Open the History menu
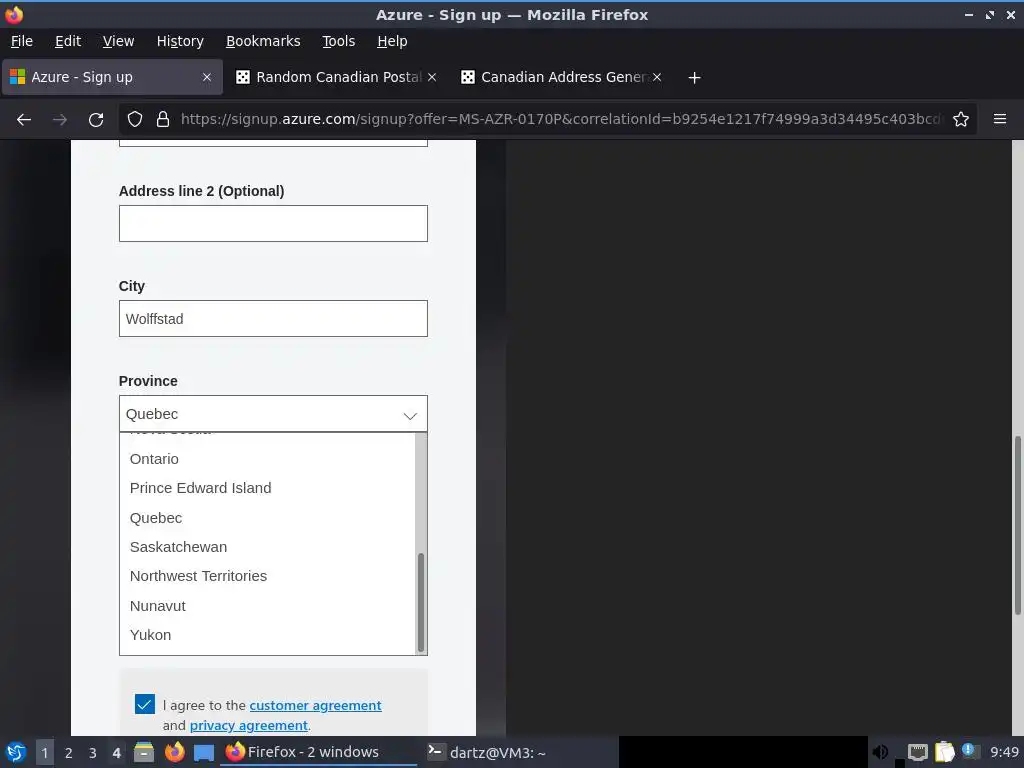This screenshot has width=1024, height=768. coord(180,41)
